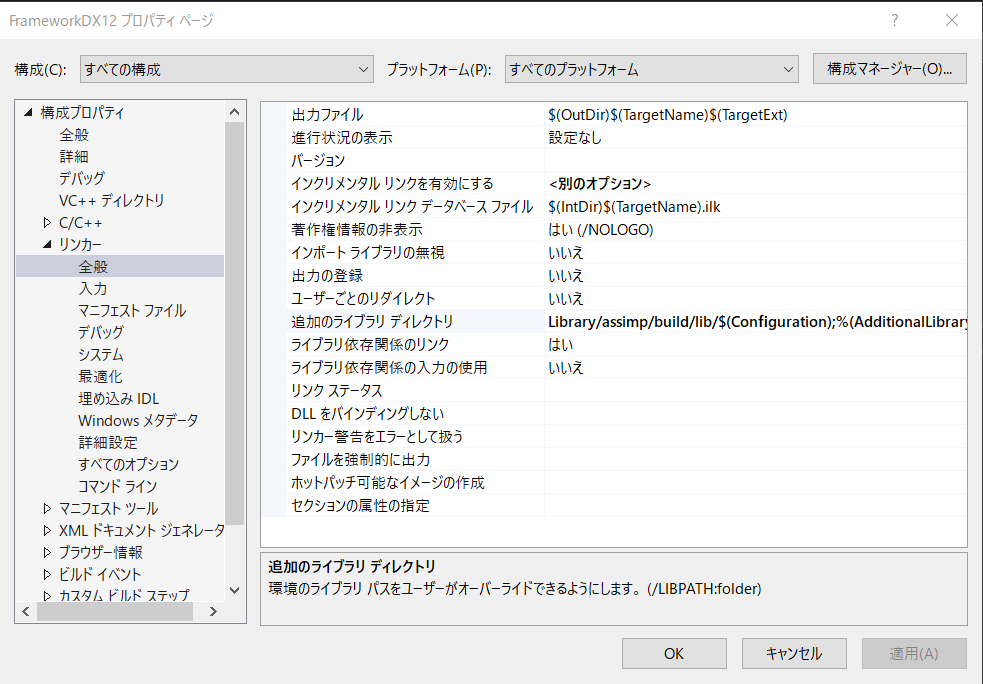This screenshot has height=684, width=983.
Task: Click the はい (/NOLOGO) value
Action: point(601,229)
